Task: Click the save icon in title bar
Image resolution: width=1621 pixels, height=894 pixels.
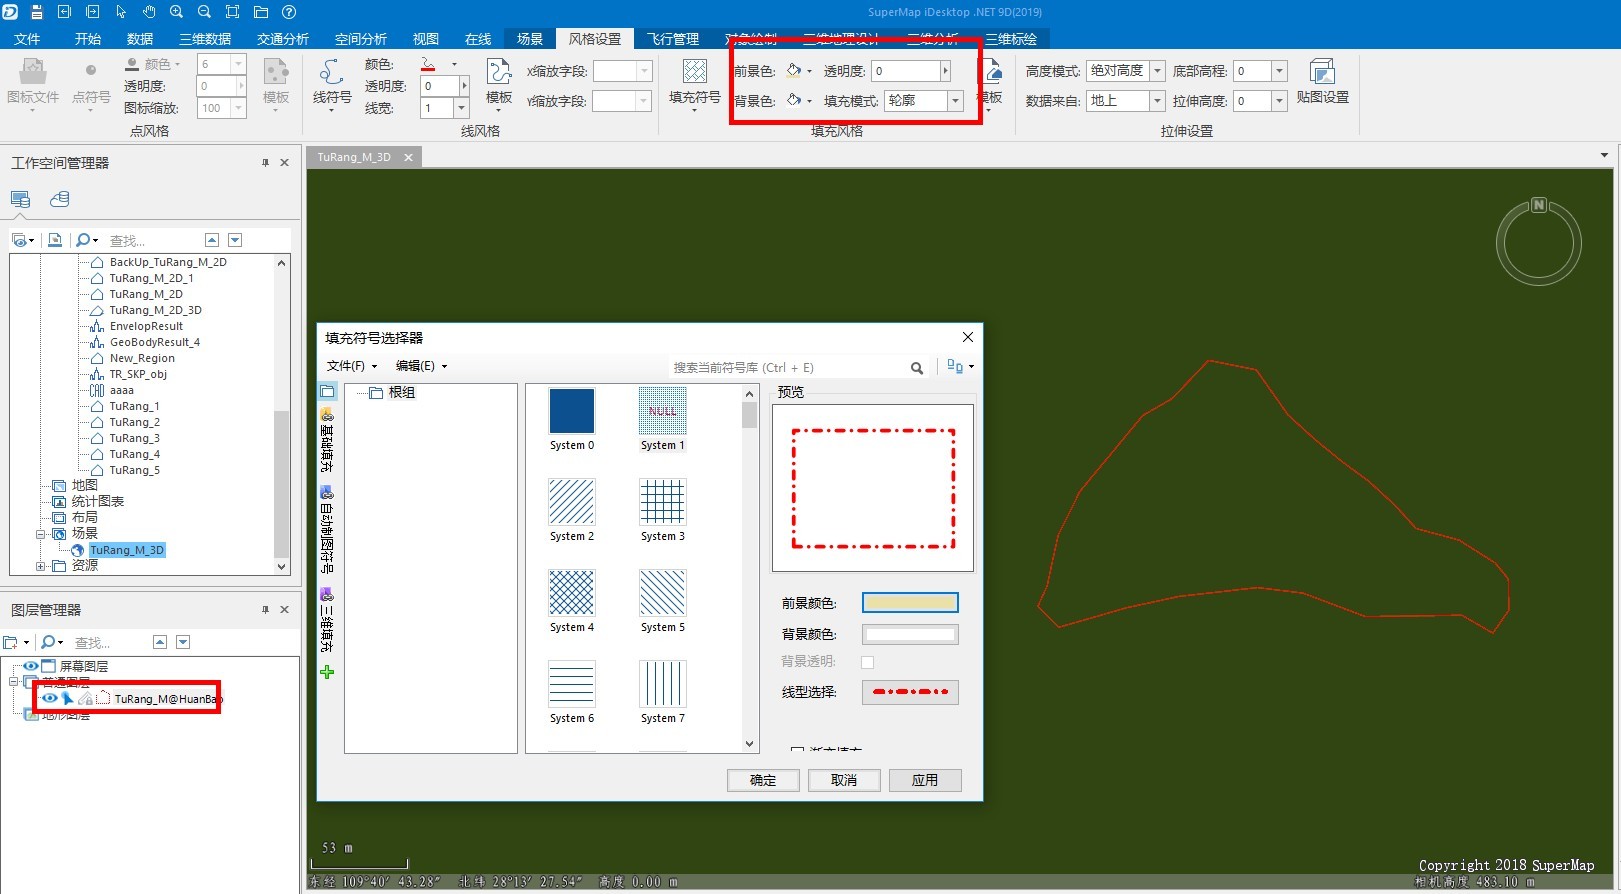Action: coord(37,12)
